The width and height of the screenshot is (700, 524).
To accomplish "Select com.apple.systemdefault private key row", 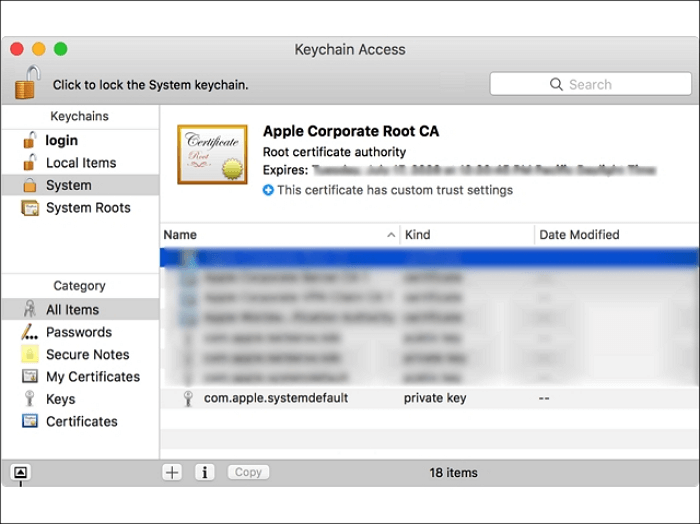I will pyautogui.click(x=429, y=398).
